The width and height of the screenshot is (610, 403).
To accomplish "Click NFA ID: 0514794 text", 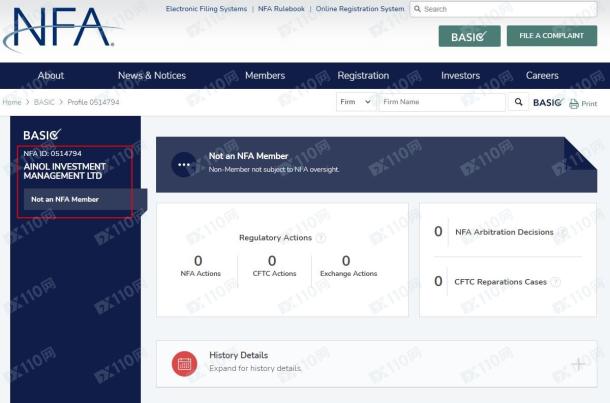I will (x=53, y=154).
